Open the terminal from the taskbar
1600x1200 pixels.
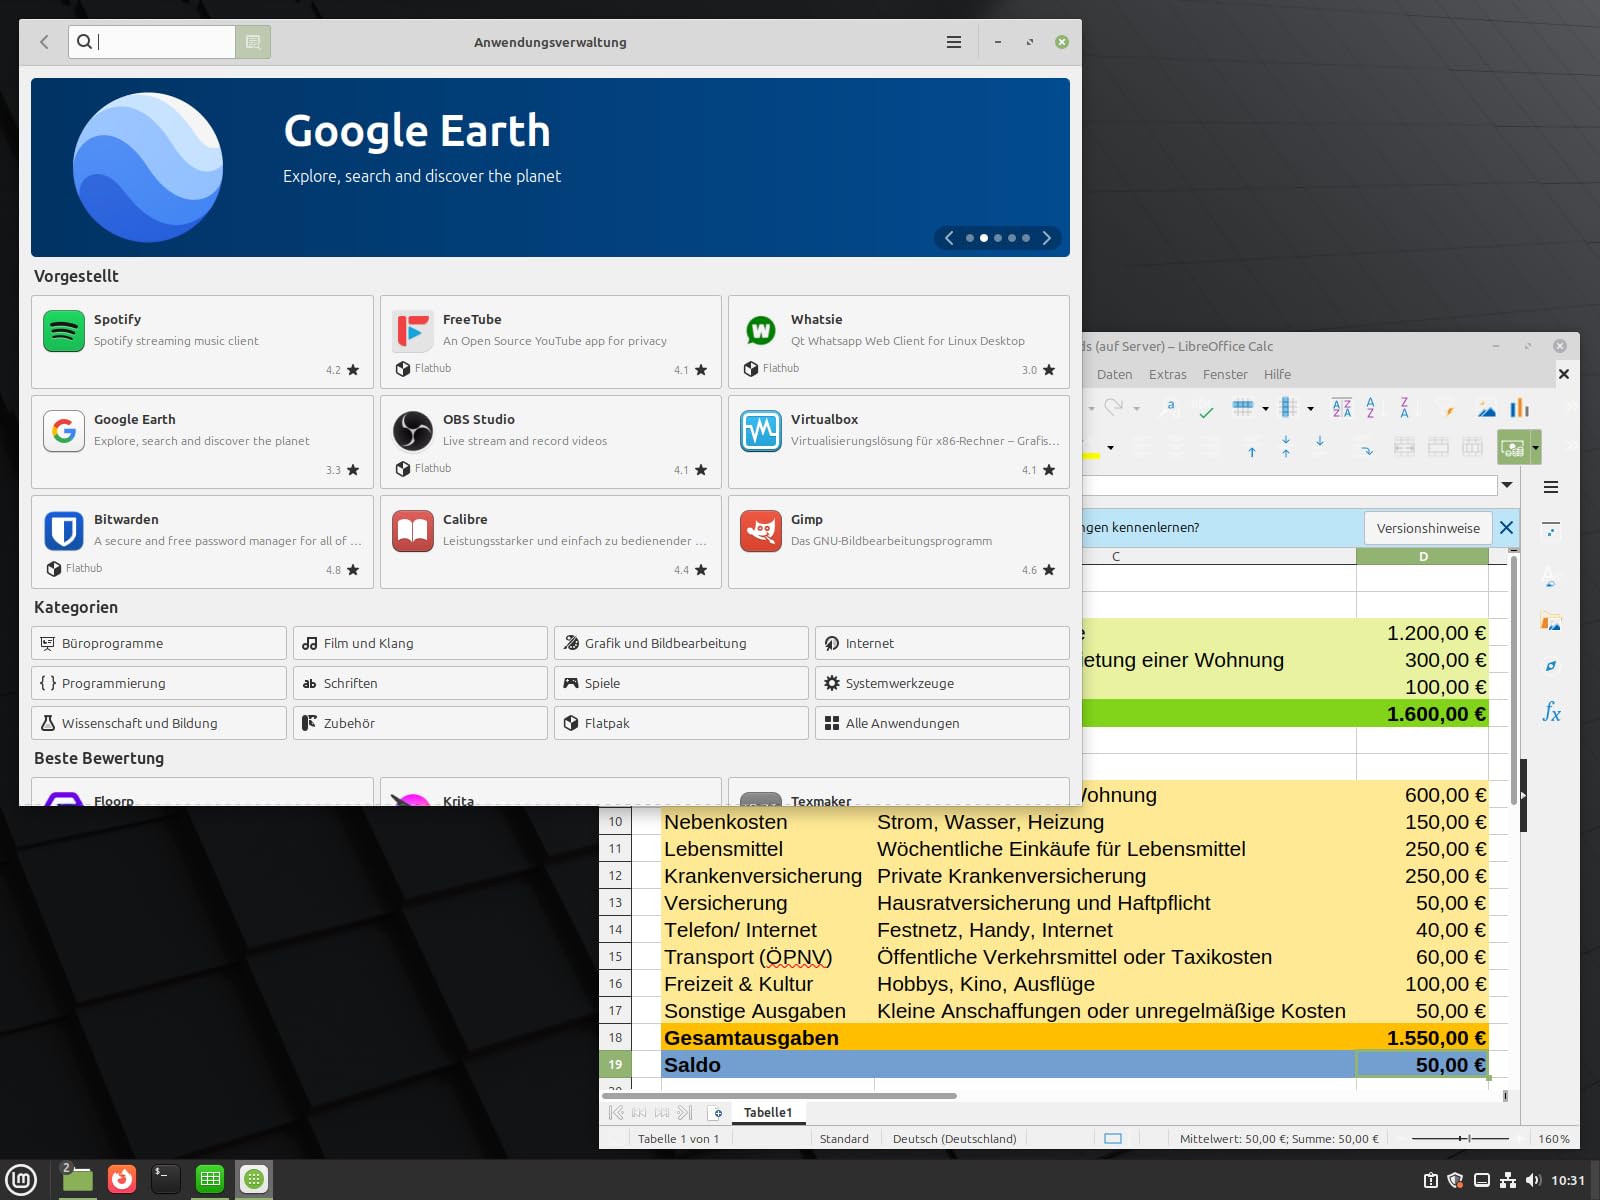[x=165, y=1180]
